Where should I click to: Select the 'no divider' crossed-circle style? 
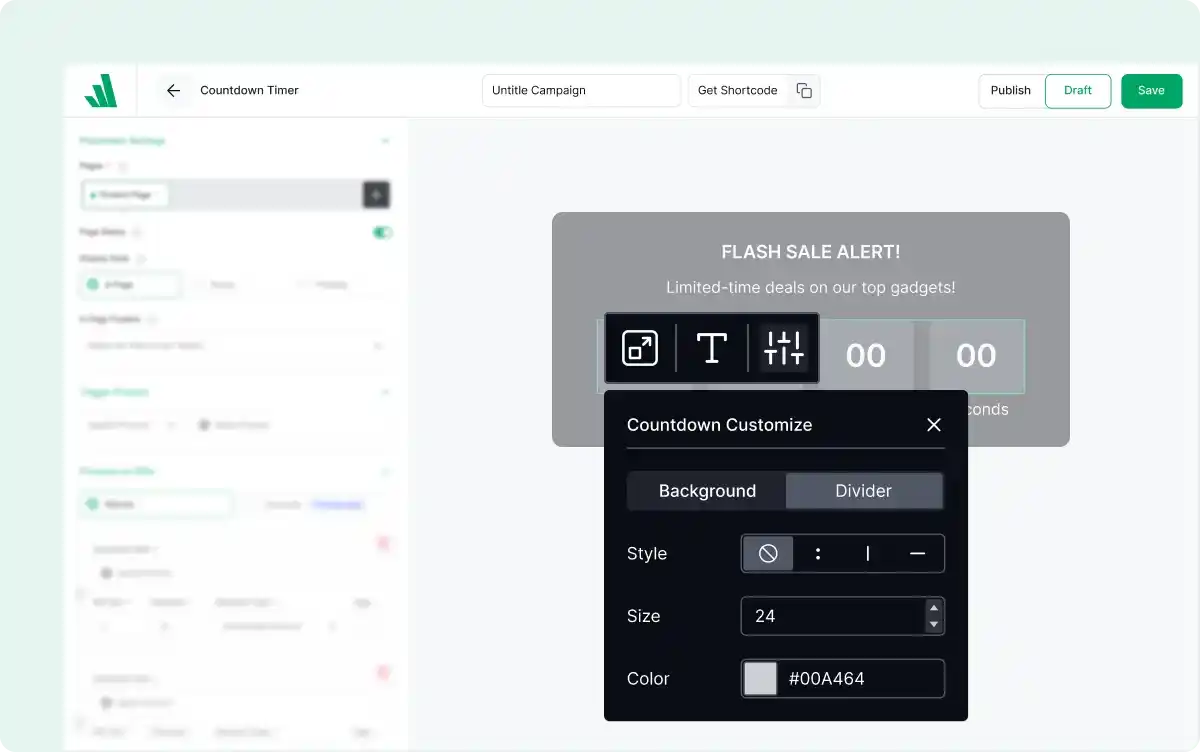coord(767,553)
